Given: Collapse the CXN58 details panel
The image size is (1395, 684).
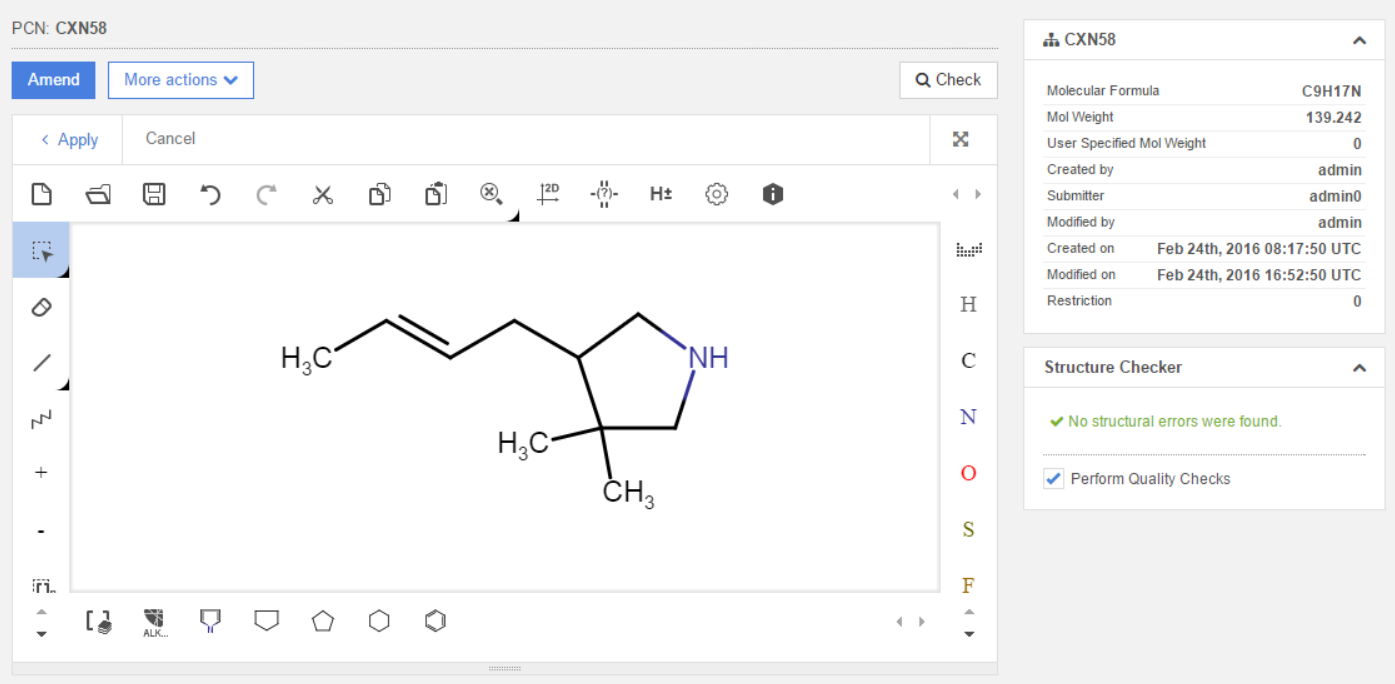Looking at the screenshot, I should click(x=1359, y=41).
